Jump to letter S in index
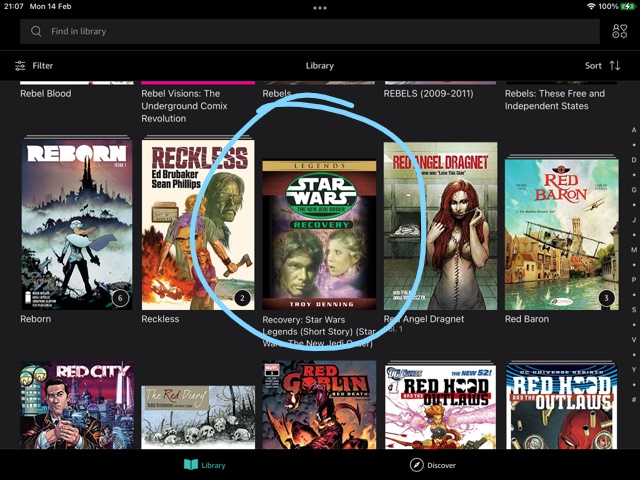 [634, 310]
